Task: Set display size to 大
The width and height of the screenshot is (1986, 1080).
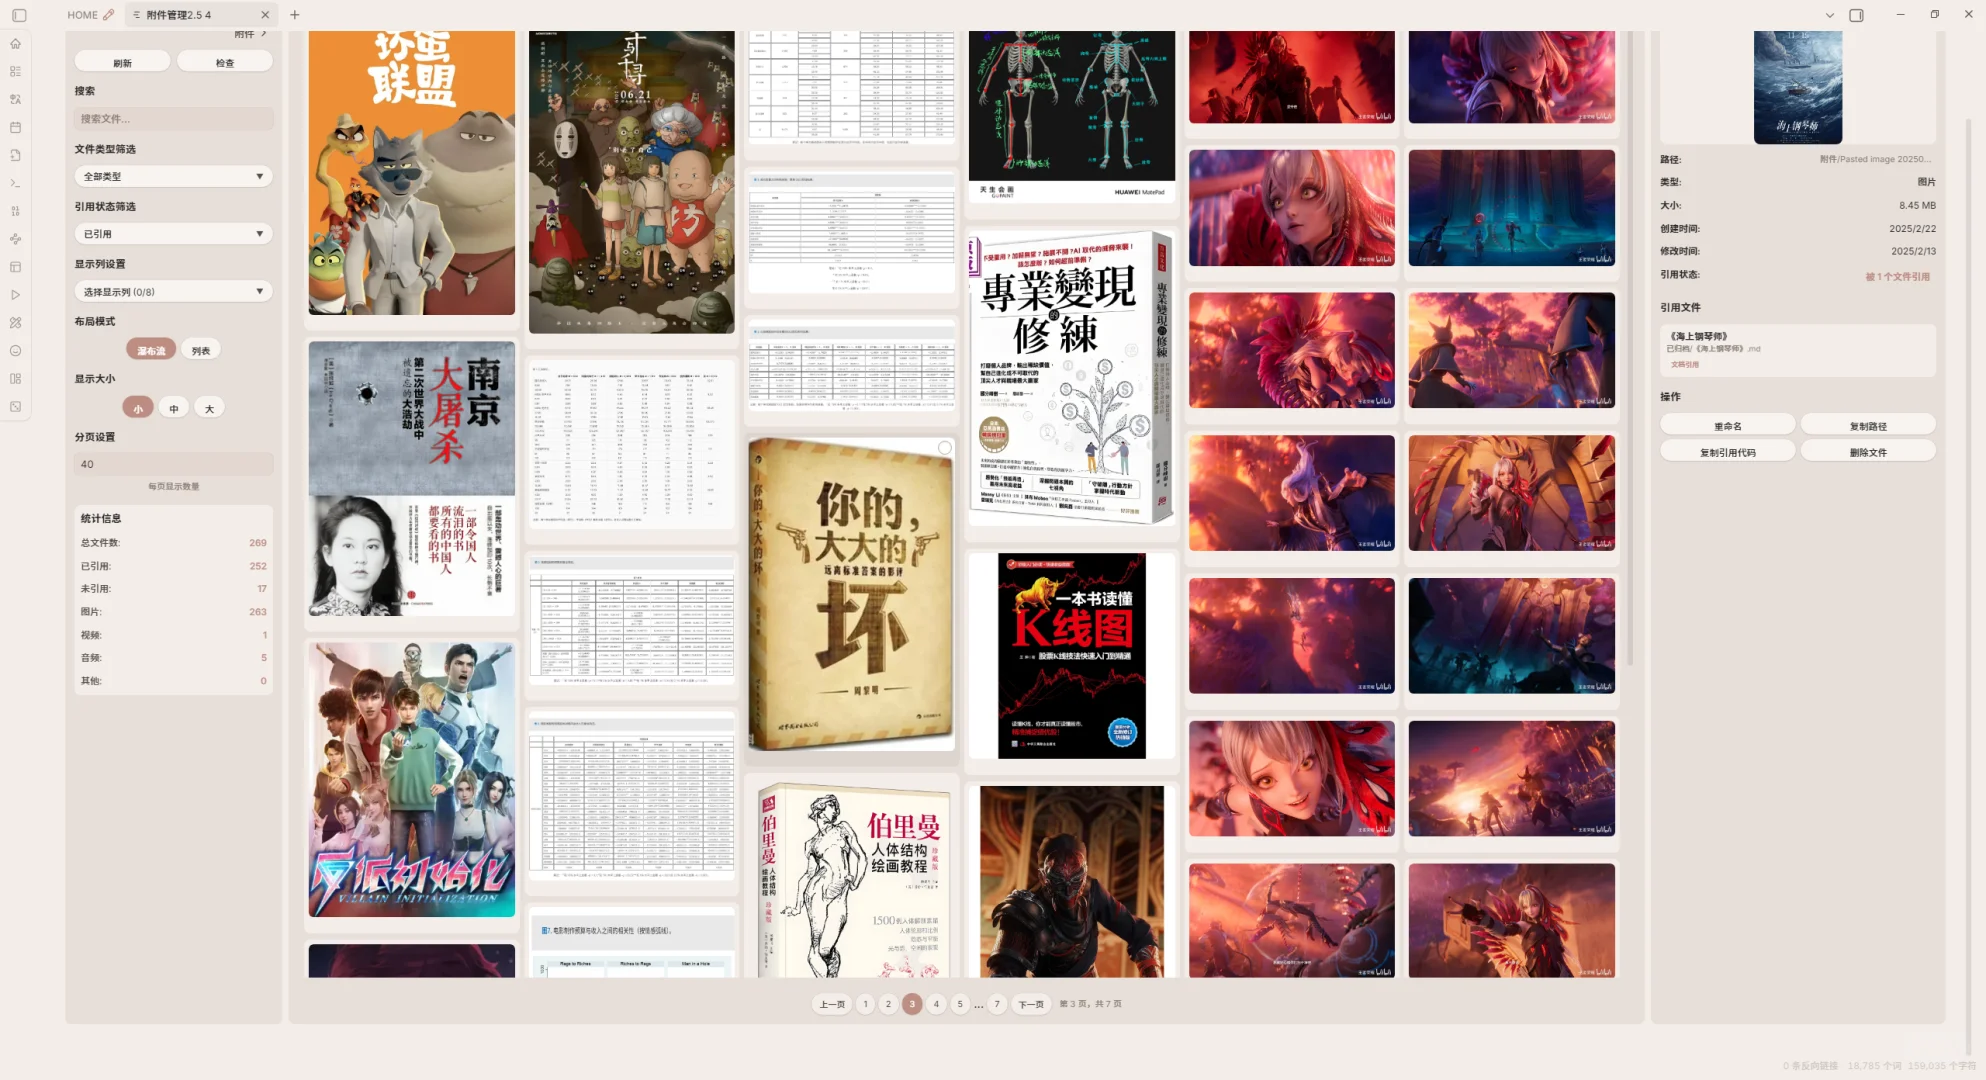Action: click(209, 408)
